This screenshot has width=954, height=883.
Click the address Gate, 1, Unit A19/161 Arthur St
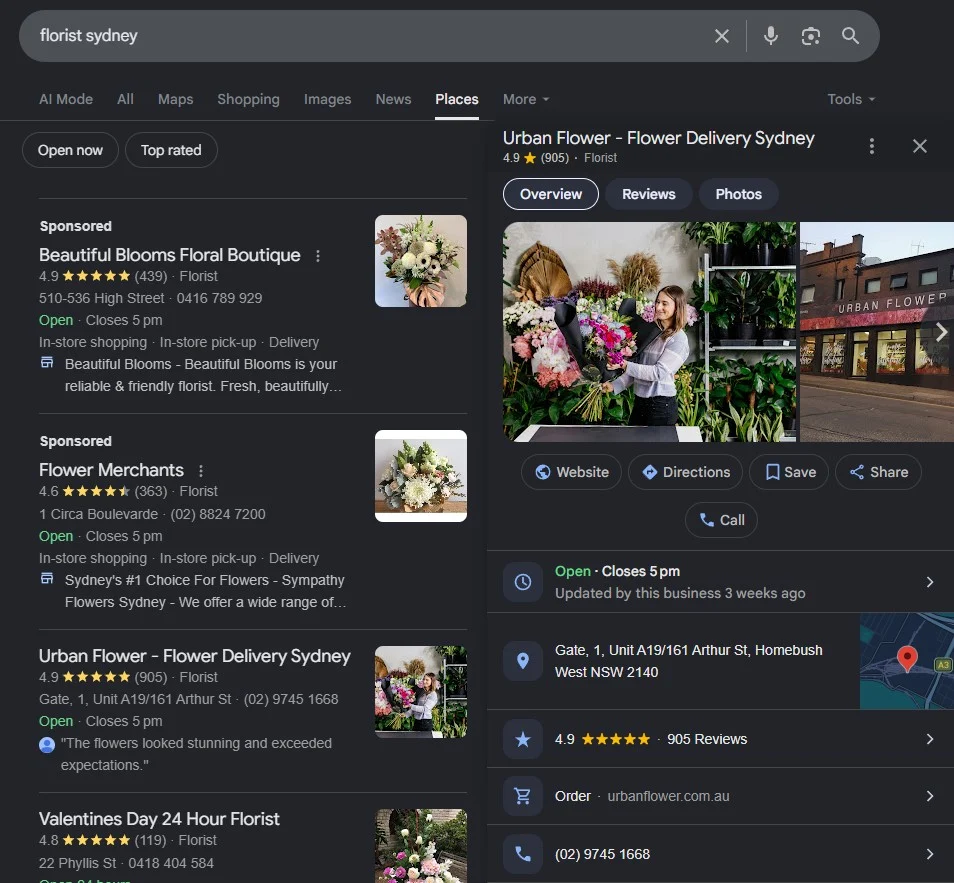pyautogui.click(x=688, y=661)
